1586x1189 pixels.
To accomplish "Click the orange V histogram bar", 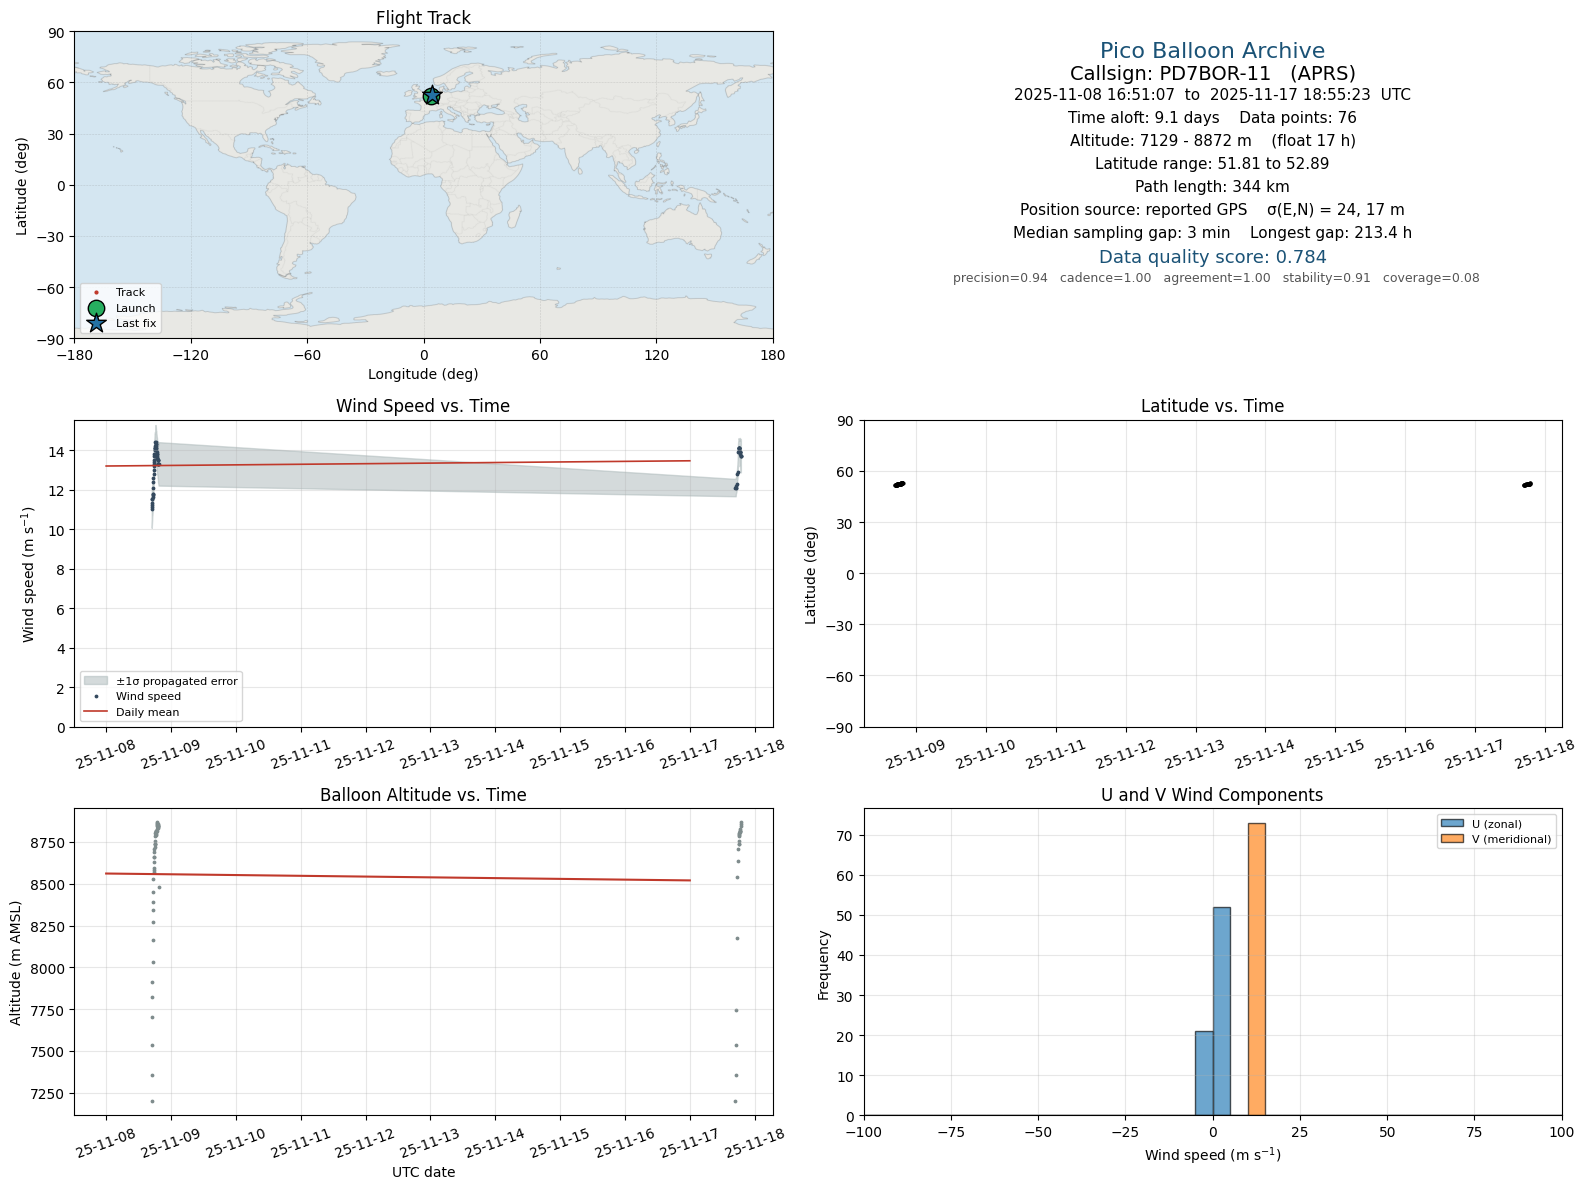I will pyautogui.click(x=1256, y=969).
